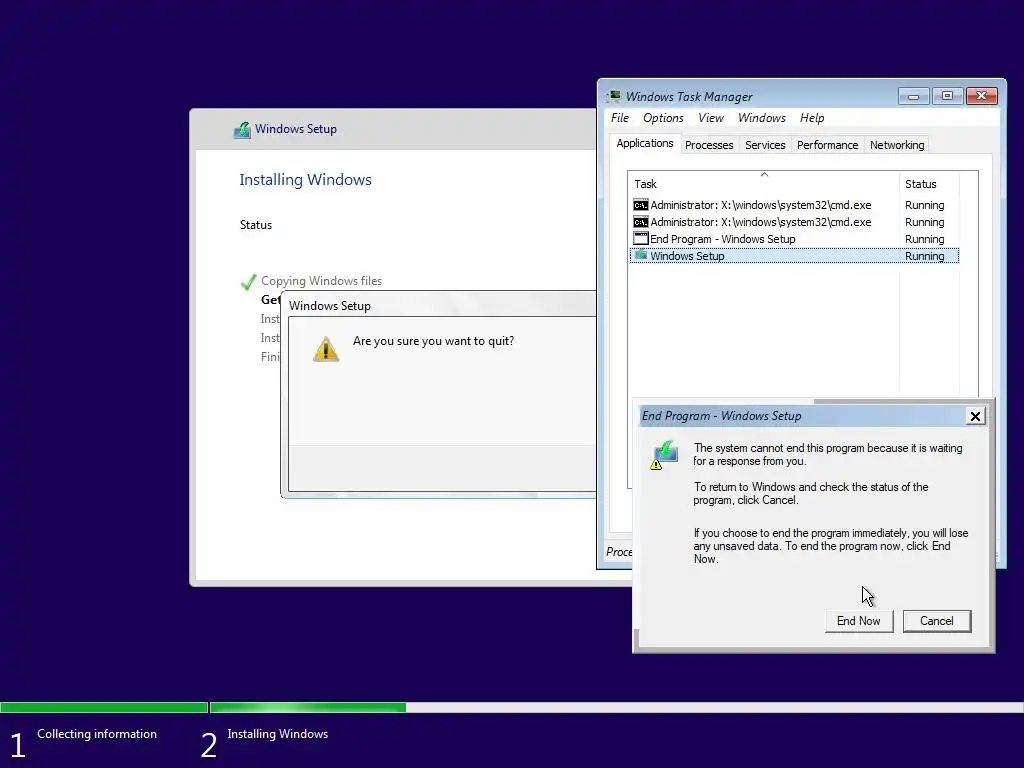
Task: Select the second cmd.exe task row
Action: tap(794, 222)
